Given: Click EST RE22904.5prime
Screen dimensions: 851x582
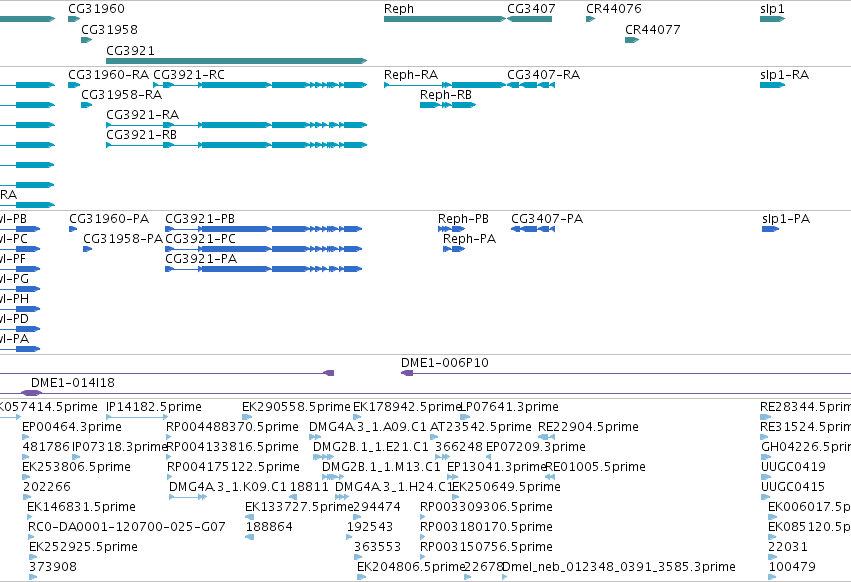Looking at the screenshot, I should point(547,437).
